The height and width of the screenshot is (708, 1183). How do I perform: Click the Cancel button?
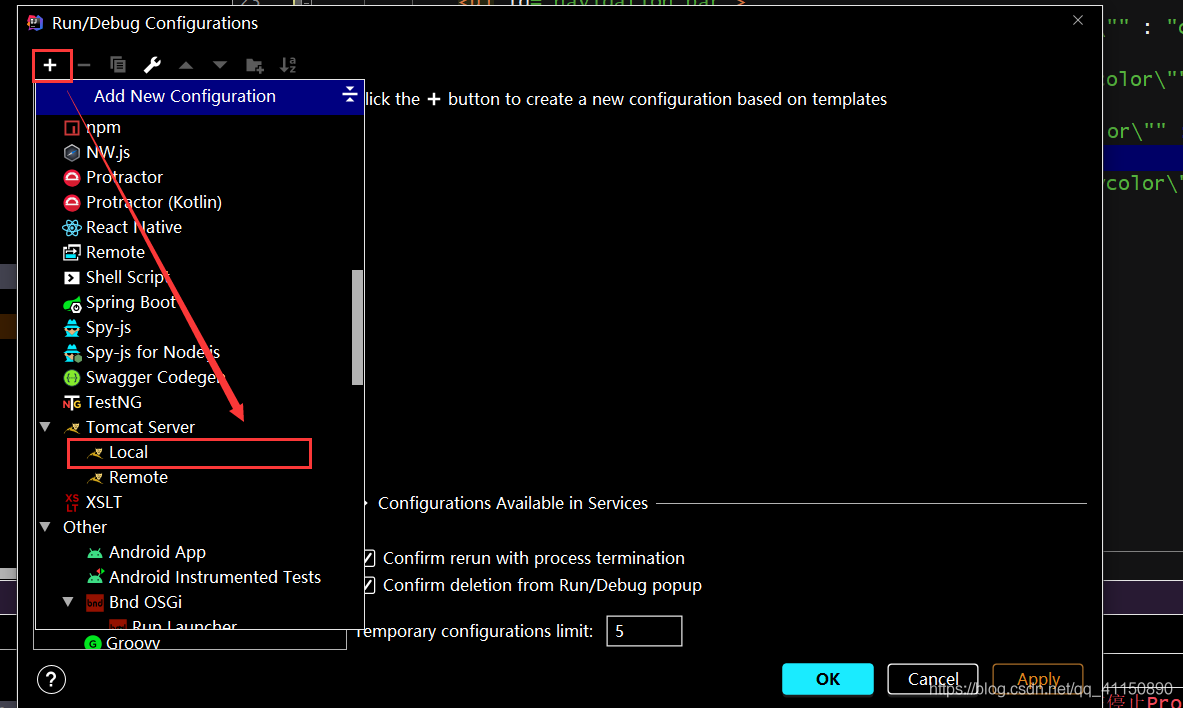pyautogui.click(x=933, y=679)
